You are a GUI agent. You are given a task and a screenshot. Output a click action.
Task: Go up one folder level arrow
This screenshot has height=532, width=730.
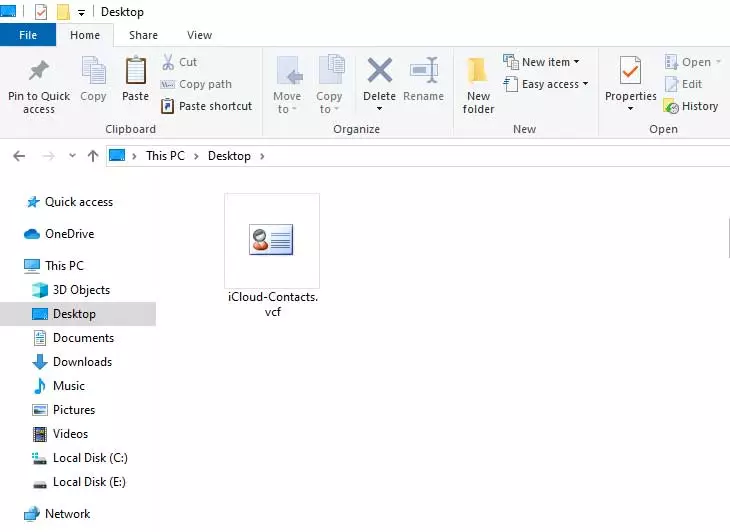coord(93,156)
